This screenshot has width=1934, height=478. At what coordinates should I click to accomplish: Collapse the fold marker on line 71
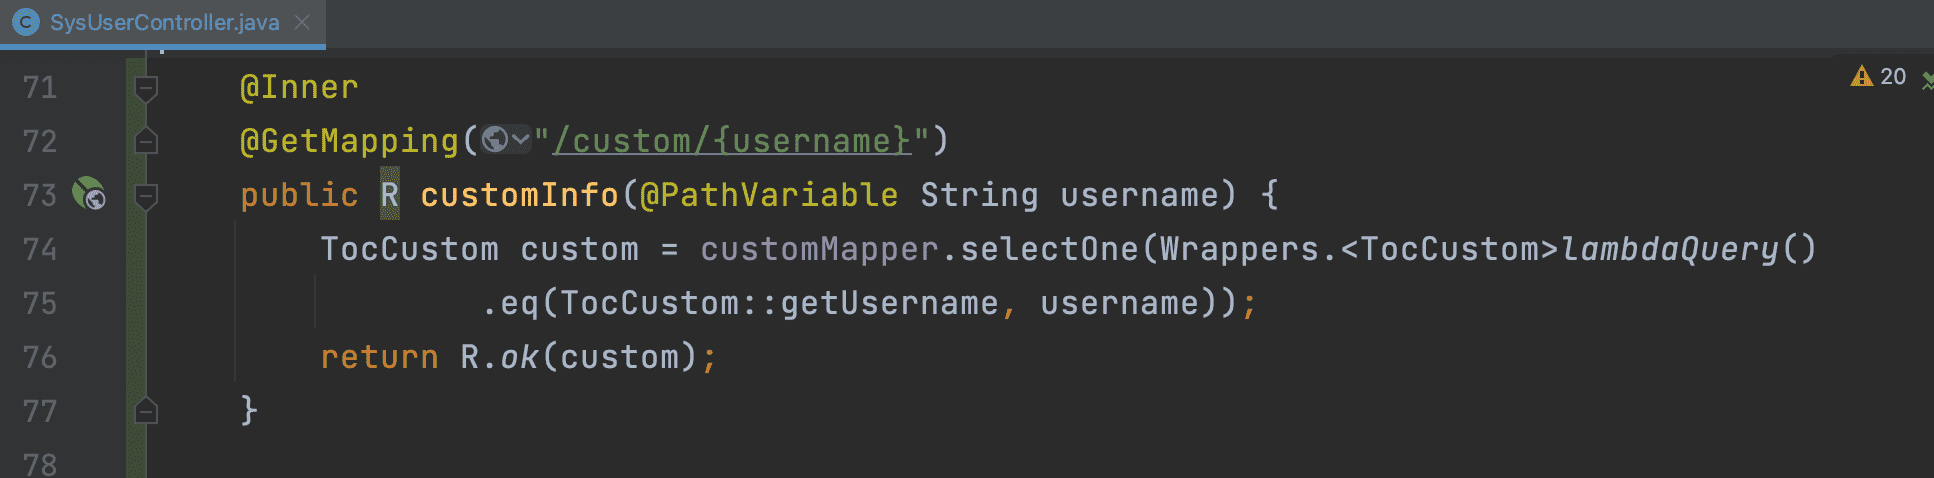[146, 88]
